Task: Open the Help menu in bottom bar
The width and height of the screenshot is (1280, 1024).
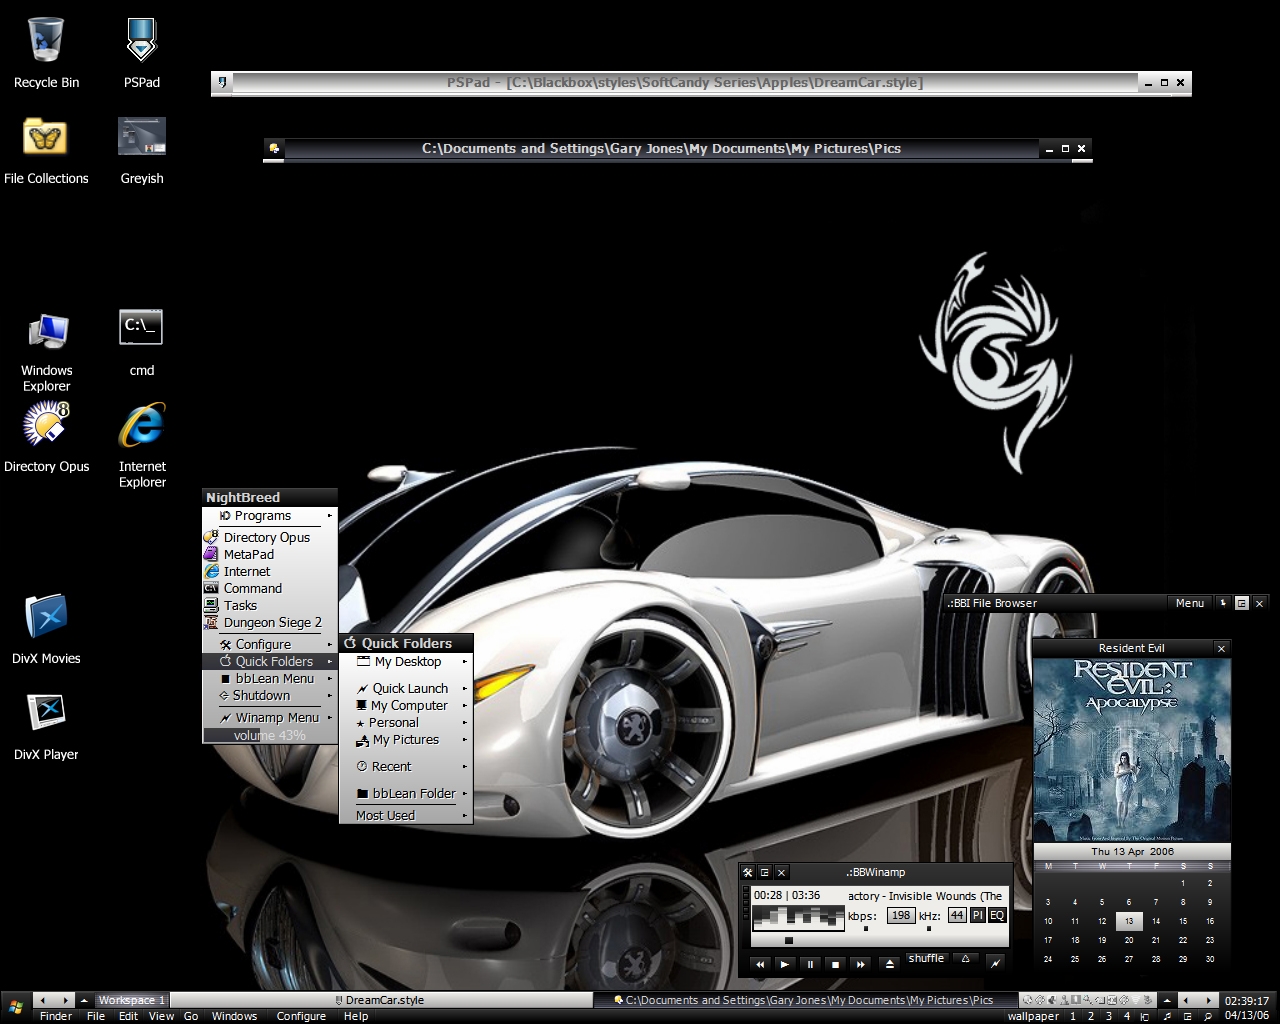Action: point(356,1016)
